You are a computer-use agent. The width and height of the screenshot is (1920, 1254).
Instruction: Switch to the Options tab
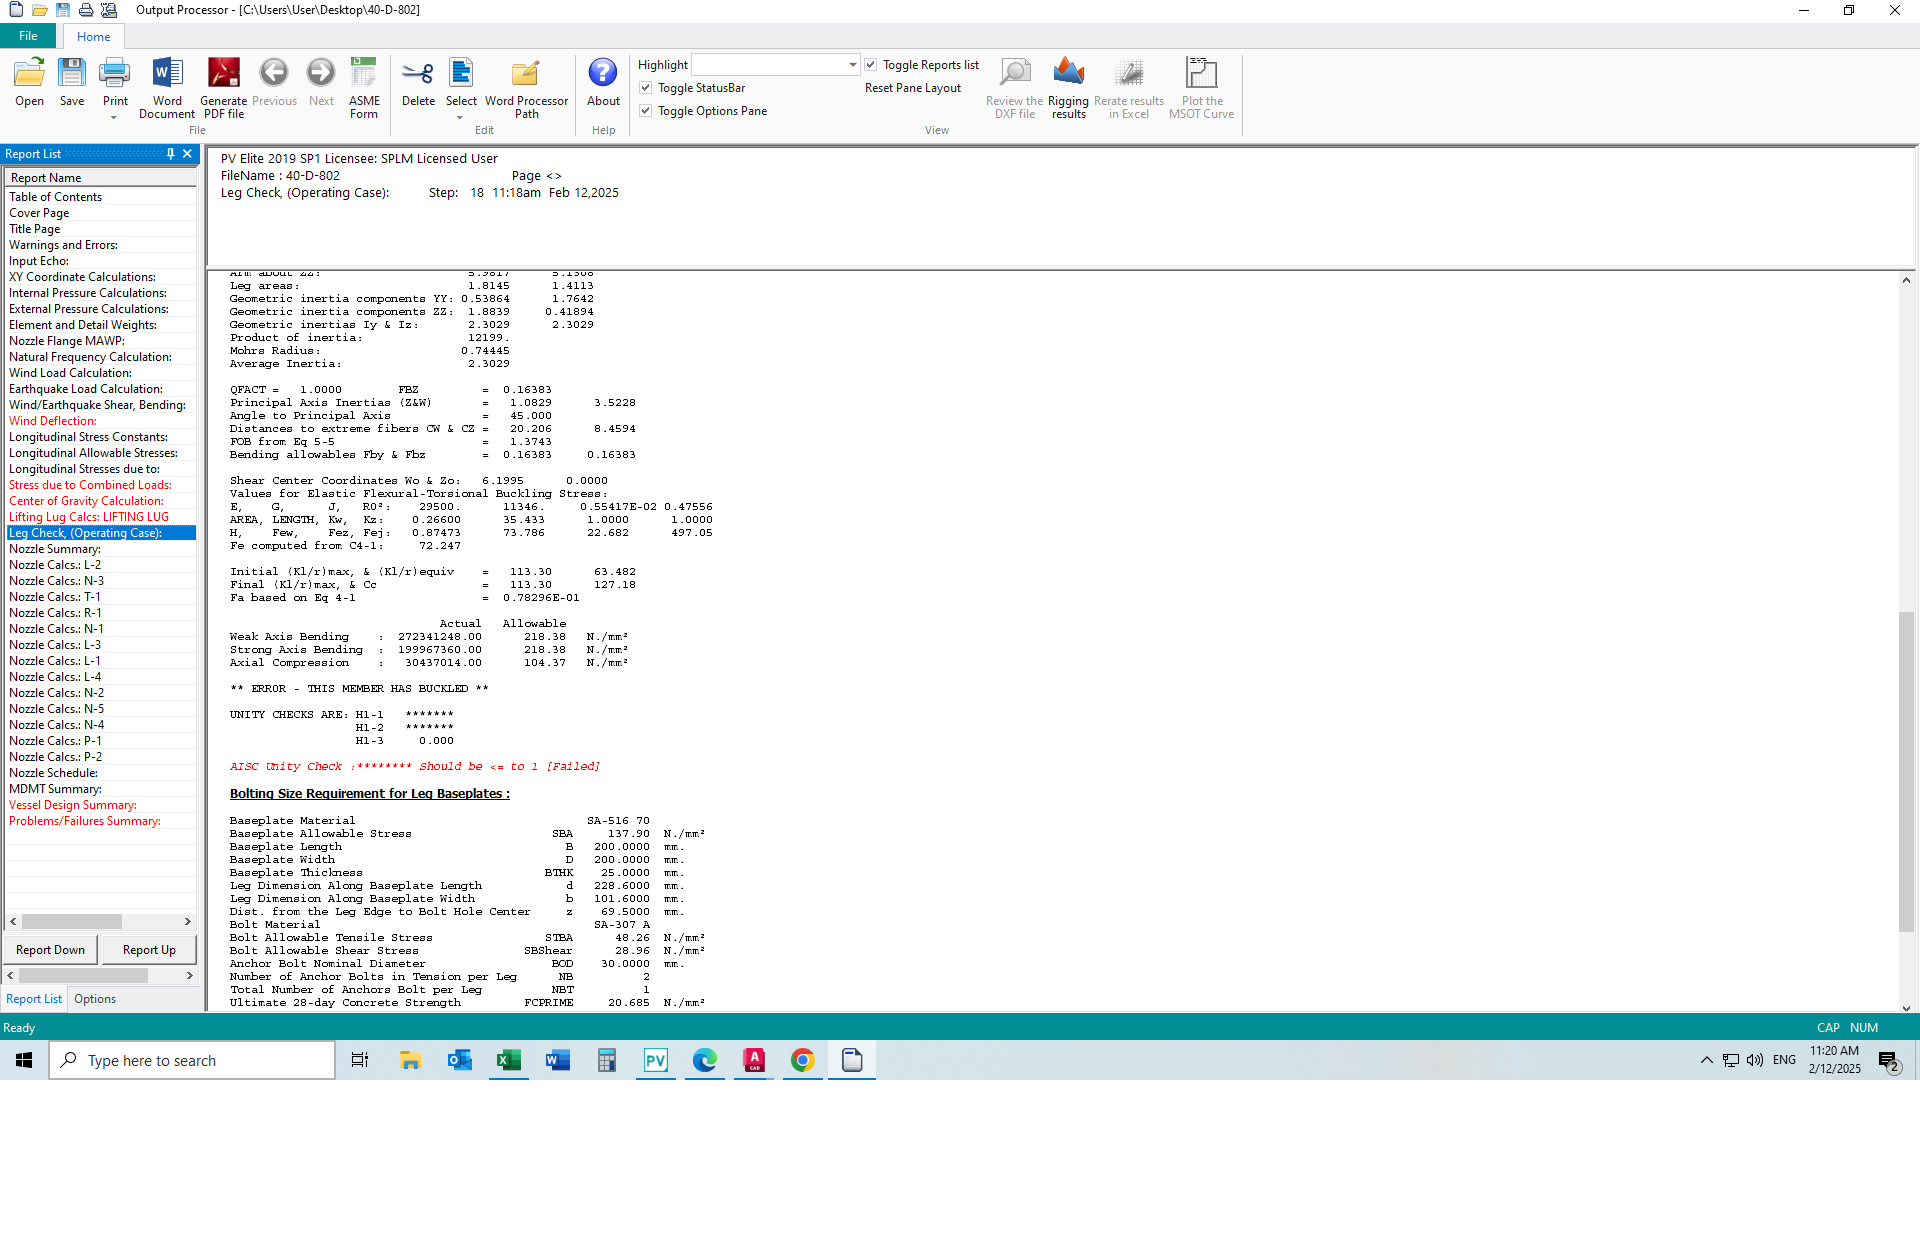(x=95, y=999)
